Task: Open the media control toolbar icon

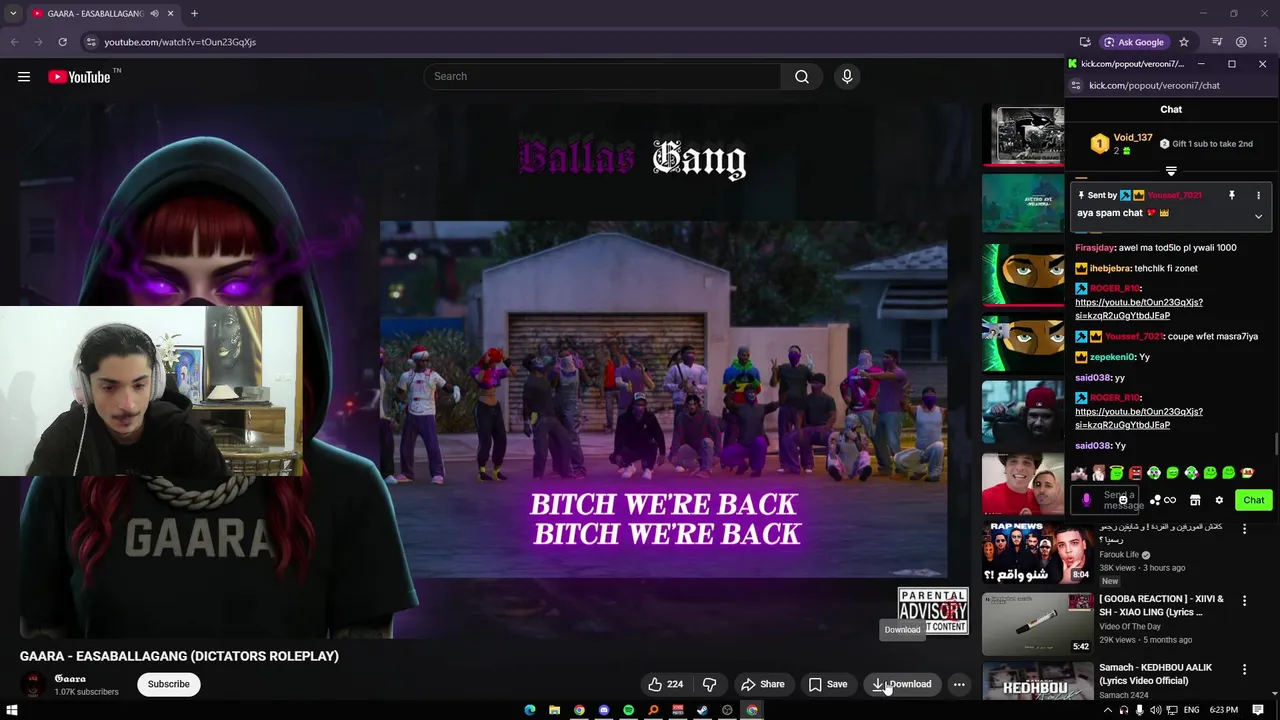Action: click(1217, 42)
